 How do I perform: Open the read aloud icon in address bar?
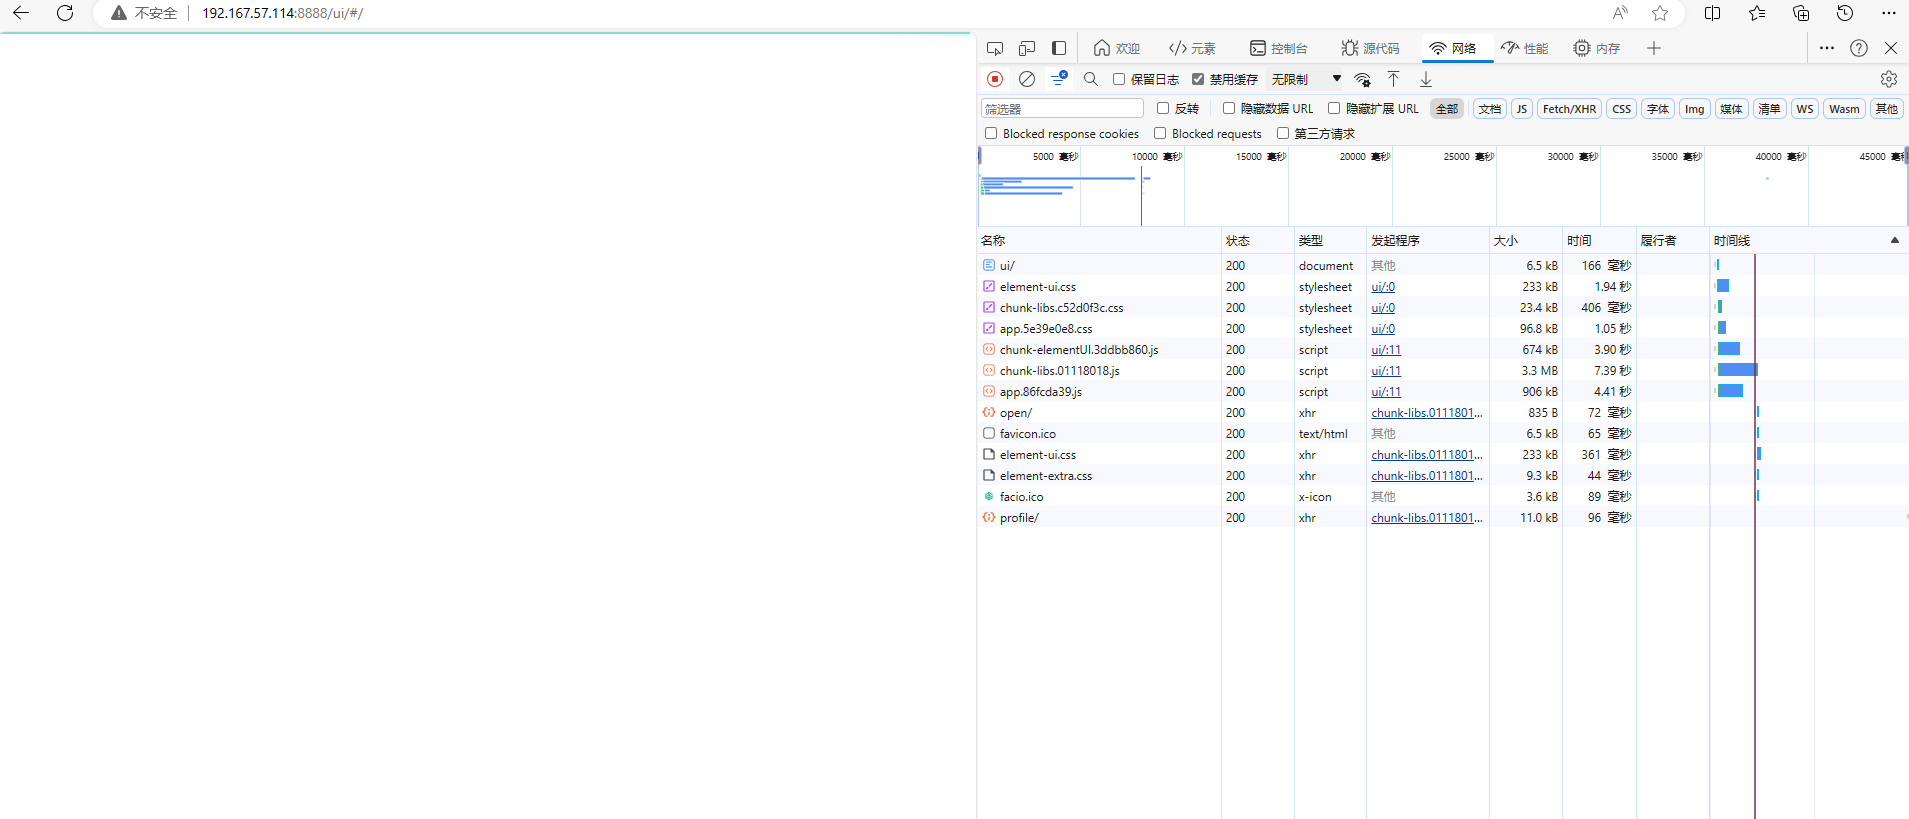click(x=1620, y=13)
